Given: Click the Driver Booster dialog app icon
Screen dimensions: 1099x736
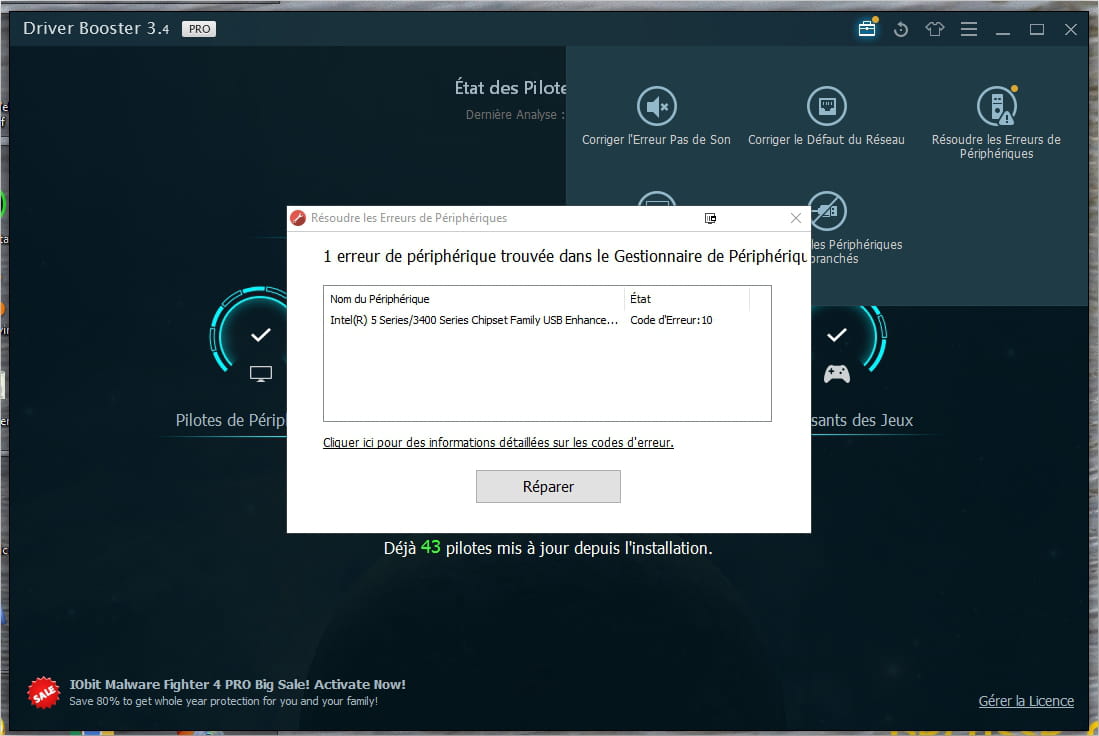Looking at the screenshot, I should coord(298,218).
